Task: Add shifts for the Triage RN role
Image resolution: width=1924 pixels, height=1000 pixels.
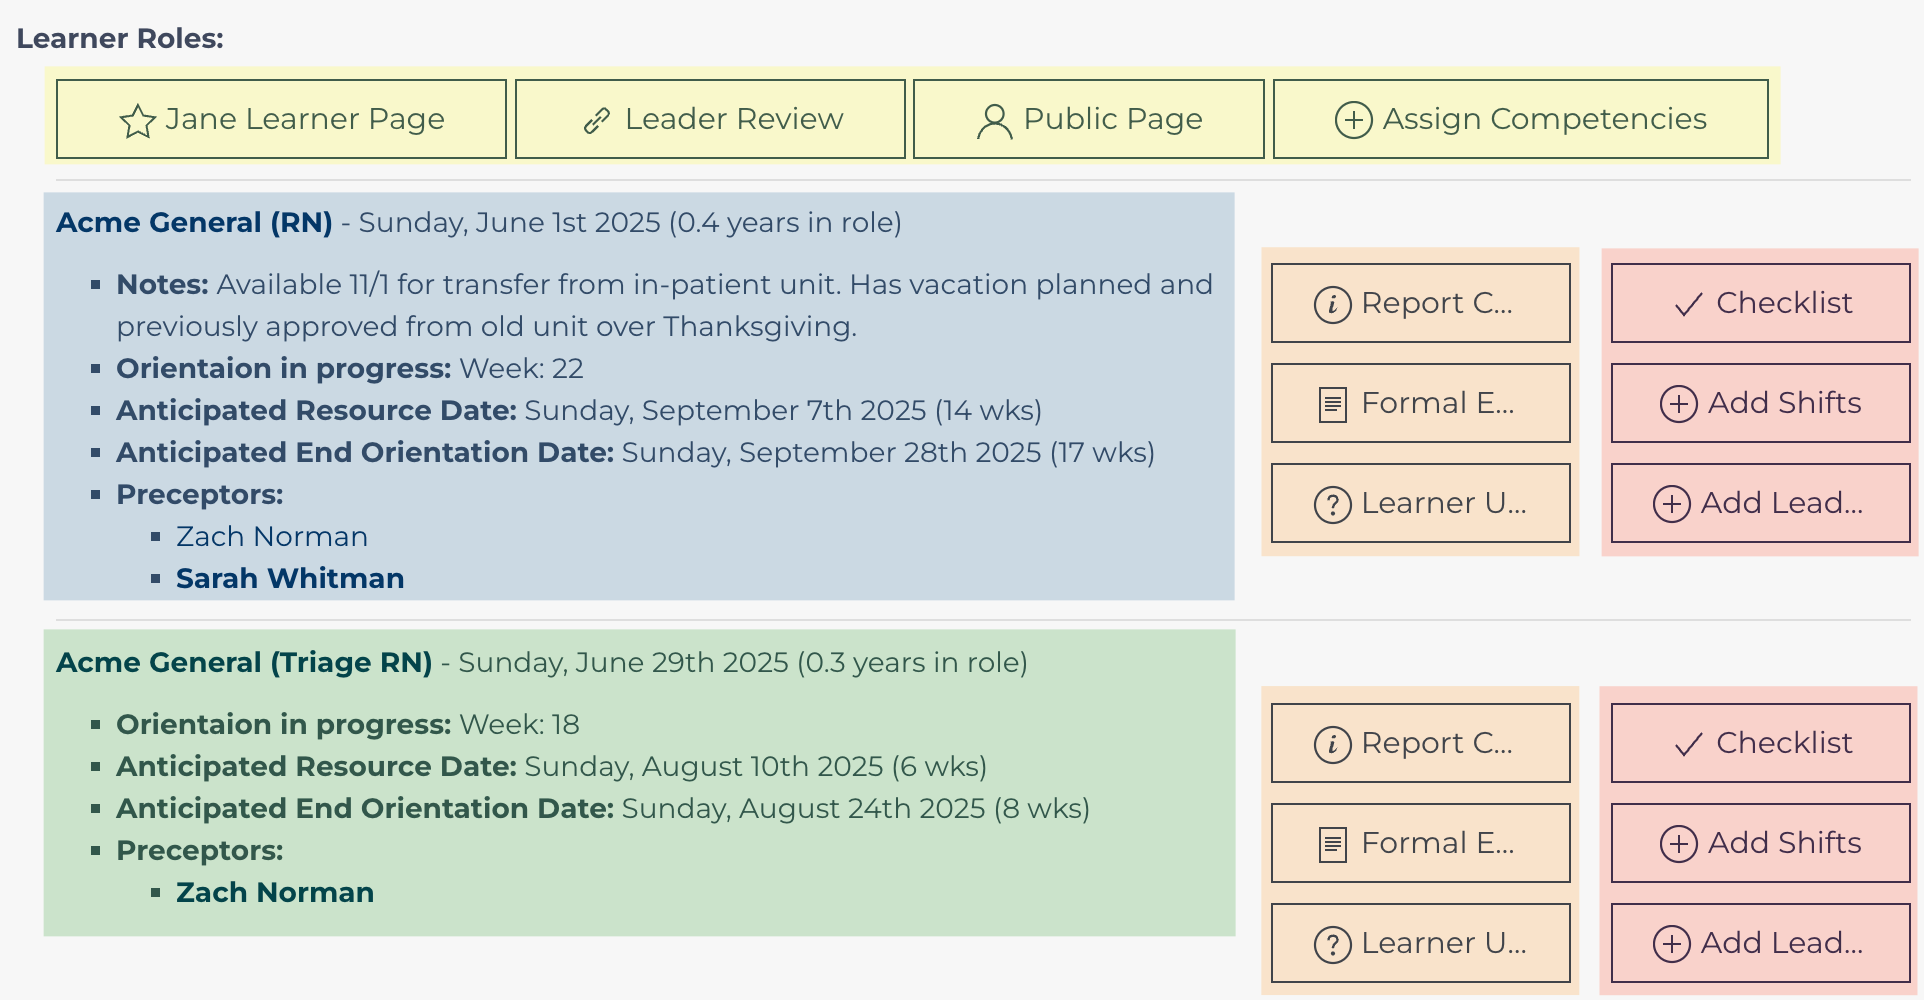Action: coord(1760,843)
